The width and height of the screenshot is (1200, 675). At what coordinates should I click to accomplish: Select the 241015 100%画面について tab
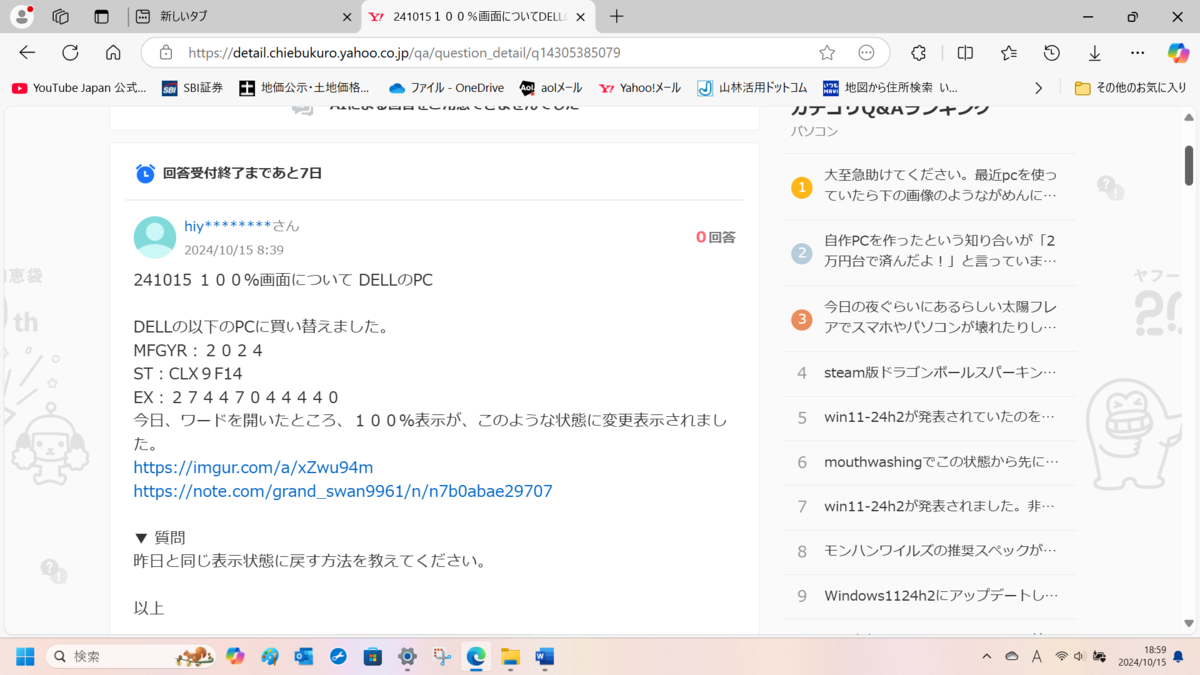pos(480,17)
